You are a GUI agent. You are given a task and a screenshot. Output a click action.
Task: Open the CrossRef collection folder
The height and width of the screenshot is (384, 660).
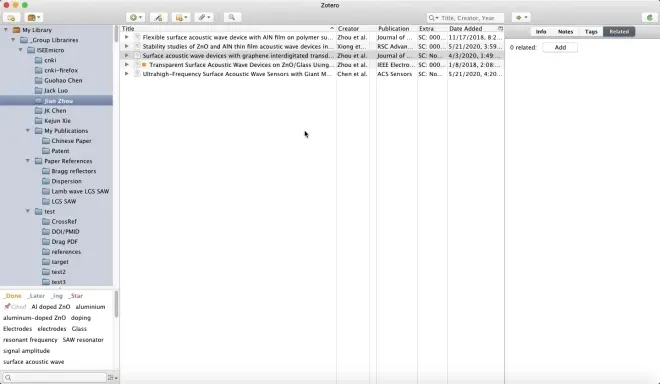pyautogui.click(x=64, y=221)
